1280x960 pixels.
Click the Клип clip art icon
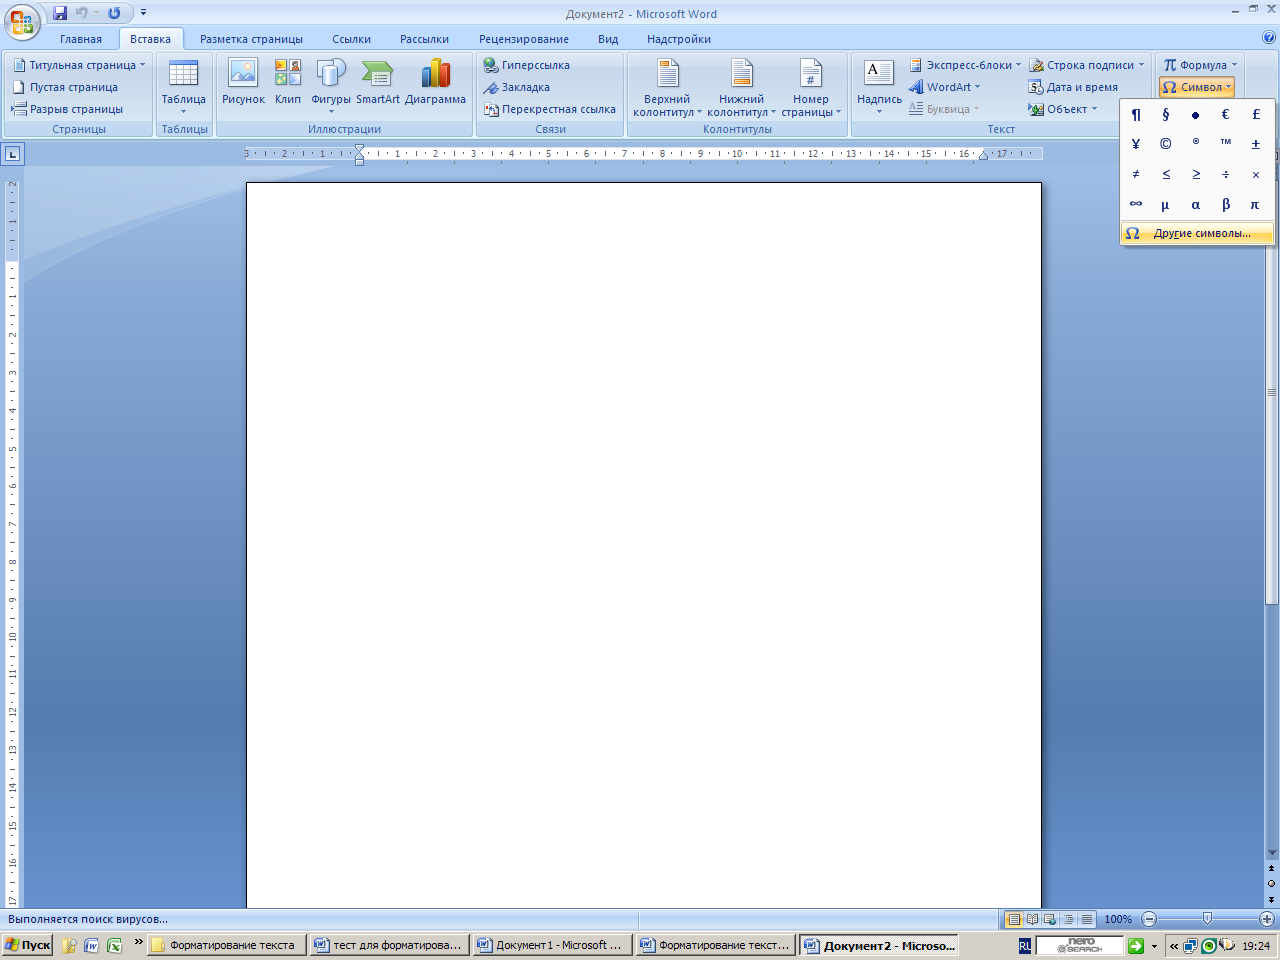(x=288, y=83)
